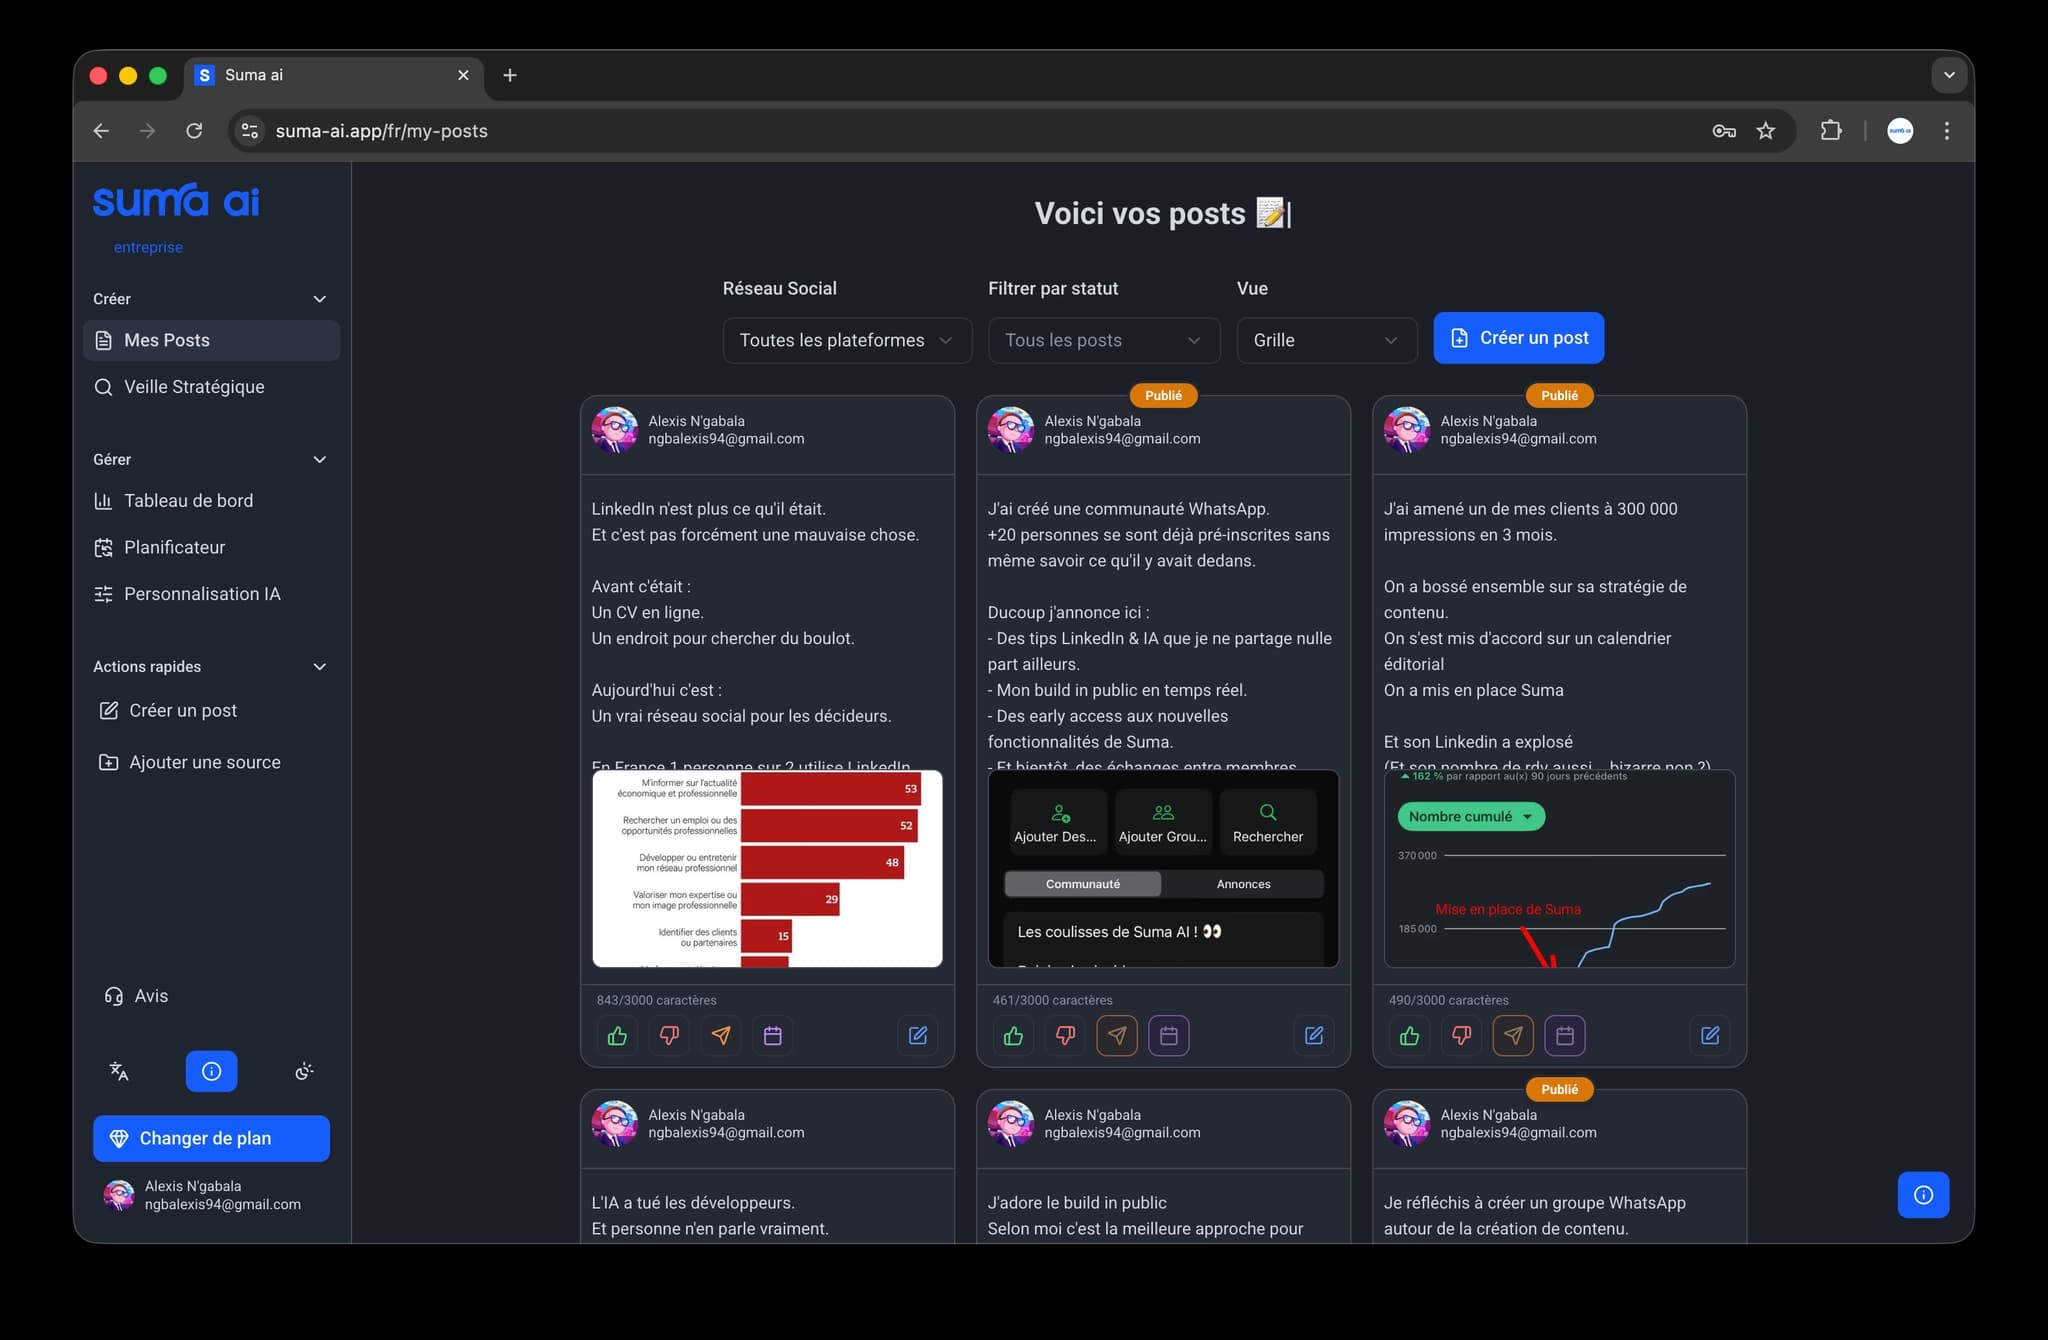This screenshot has height=1340, width=2048.
Task: Bookmark page with the star icon
Action: pos(1766,131)
